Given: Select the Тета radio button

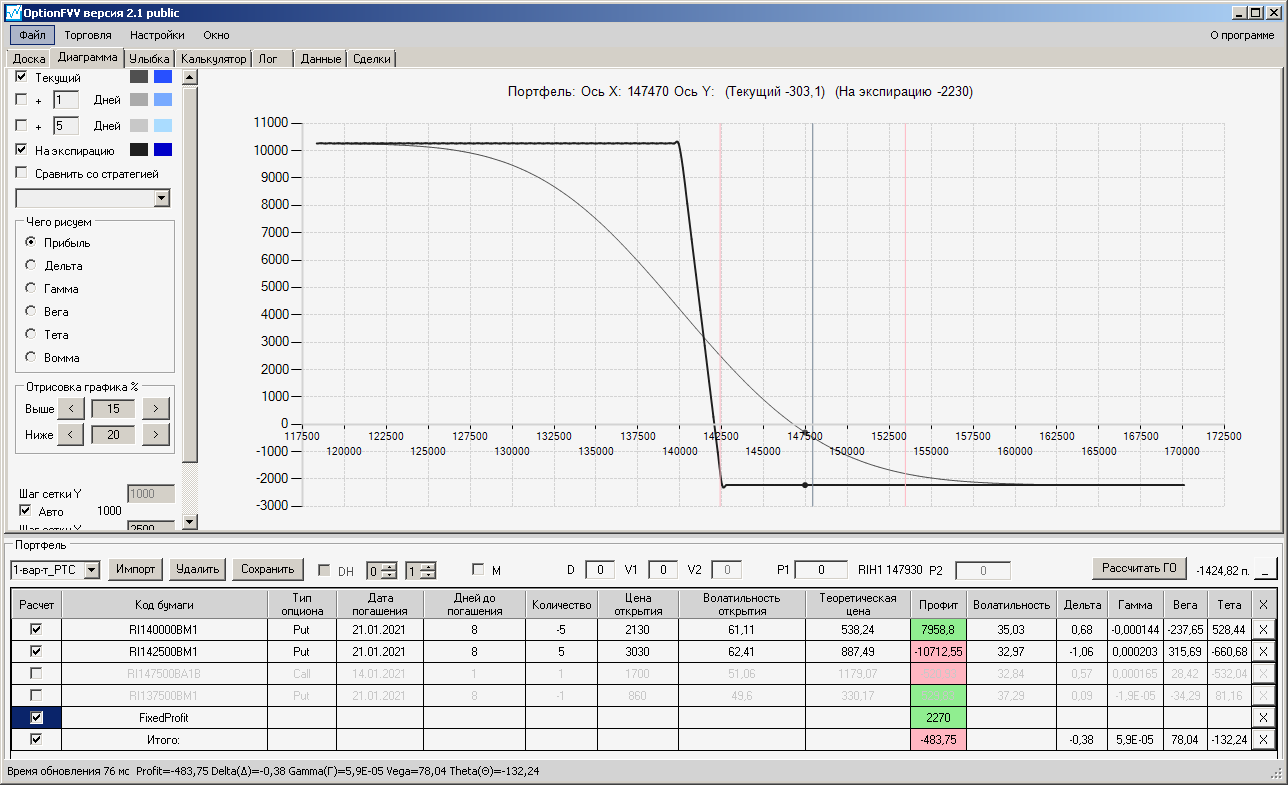Looking at the screenshot, I should [x=31, y=335].
